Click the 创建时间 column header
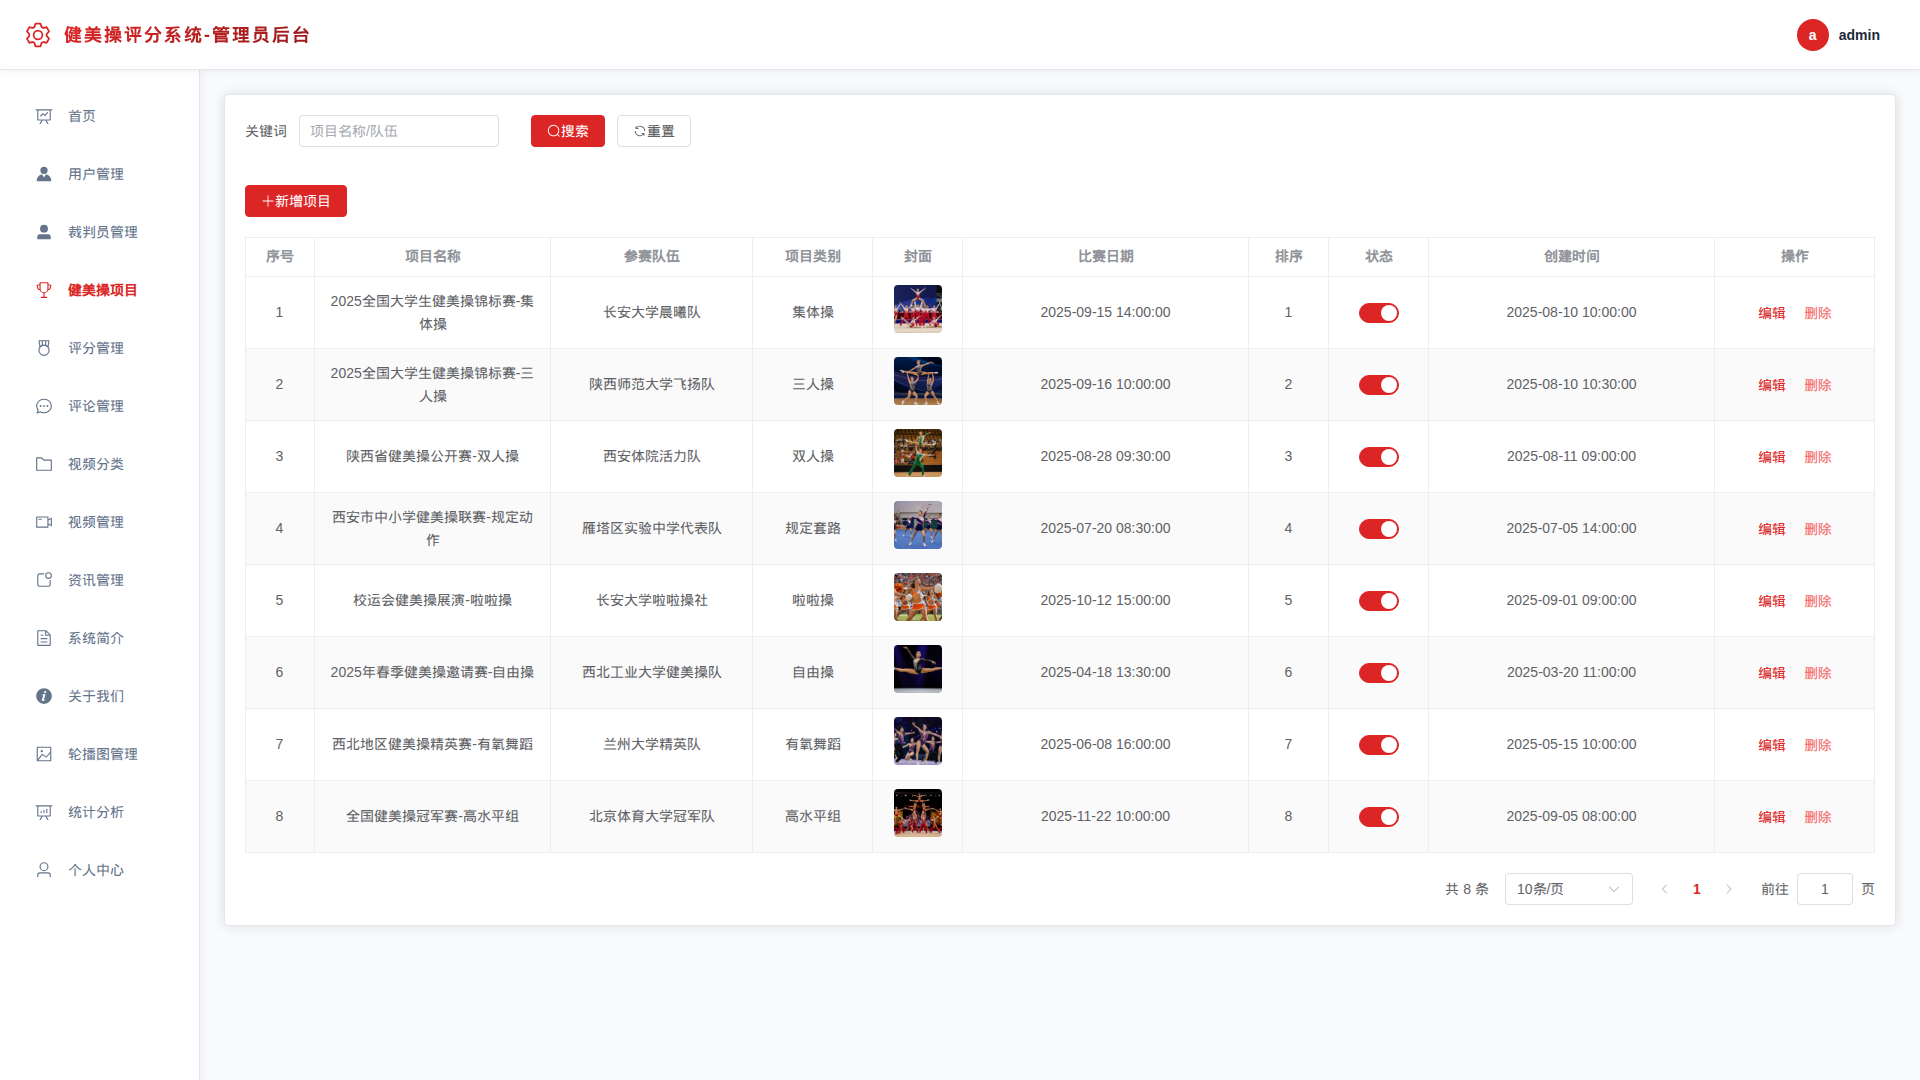1920x1080 pixels. click(x=1571, y=257)
